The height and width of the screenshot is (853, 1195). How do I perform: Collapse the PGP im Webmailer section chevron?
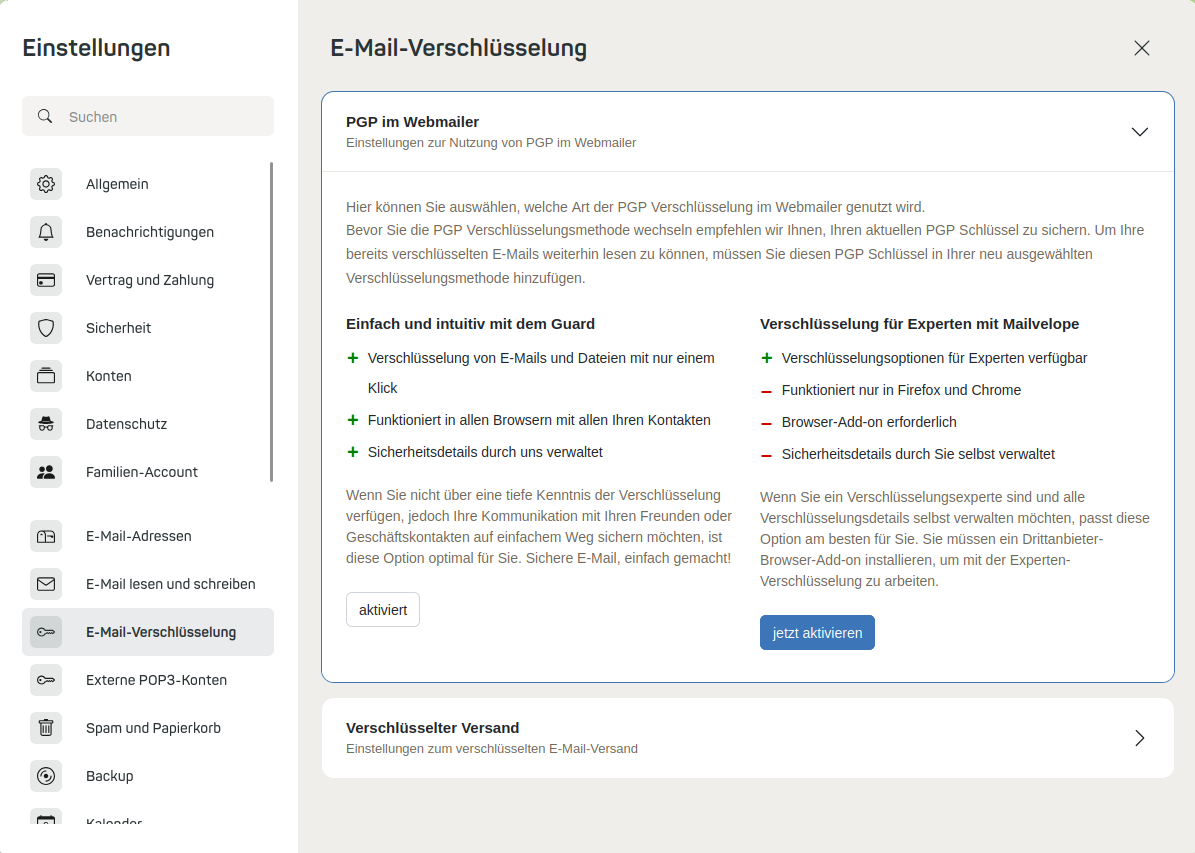point(1139,132)
